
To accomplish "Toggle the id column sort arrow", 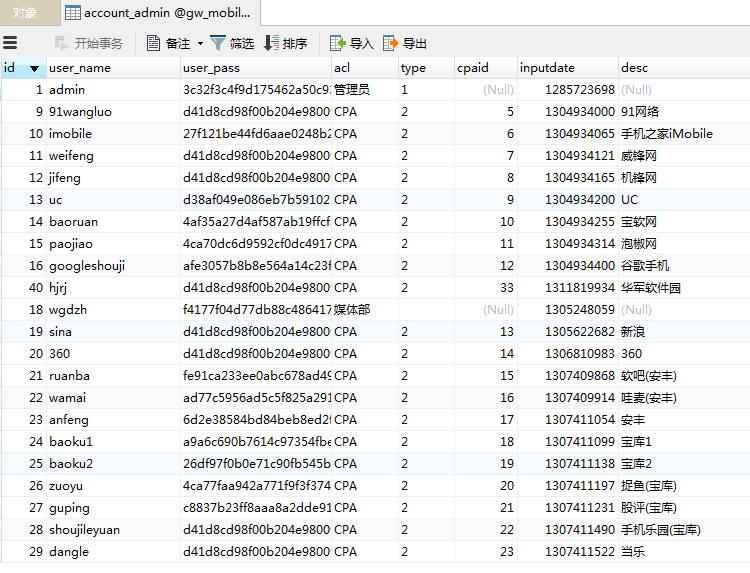I will click(x=34, y=68).
